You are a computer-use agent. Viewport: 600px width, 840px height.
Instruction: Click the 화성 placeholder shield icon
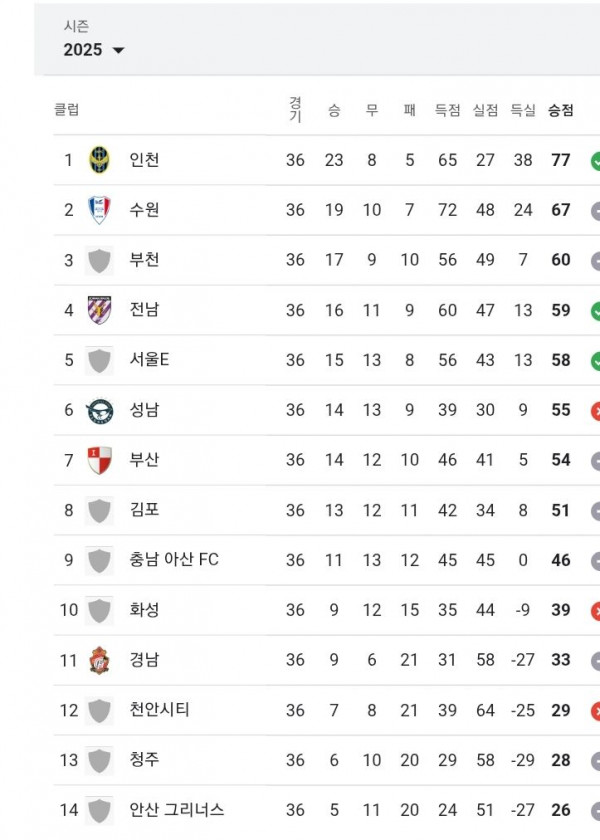click(99, 610)
